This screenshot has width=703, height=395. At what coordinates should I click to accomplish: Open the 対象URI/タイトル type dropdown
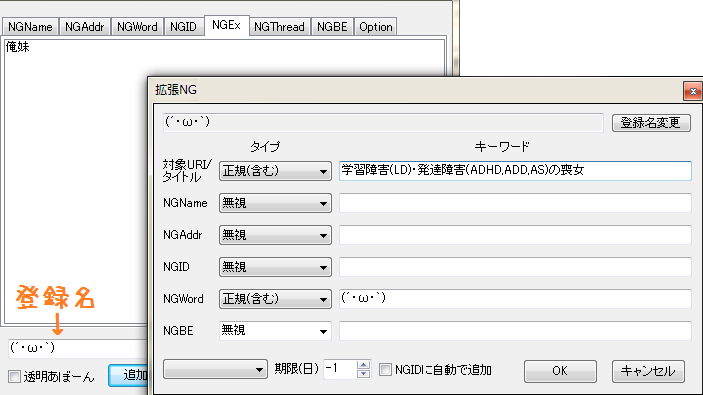coord(275,171)
